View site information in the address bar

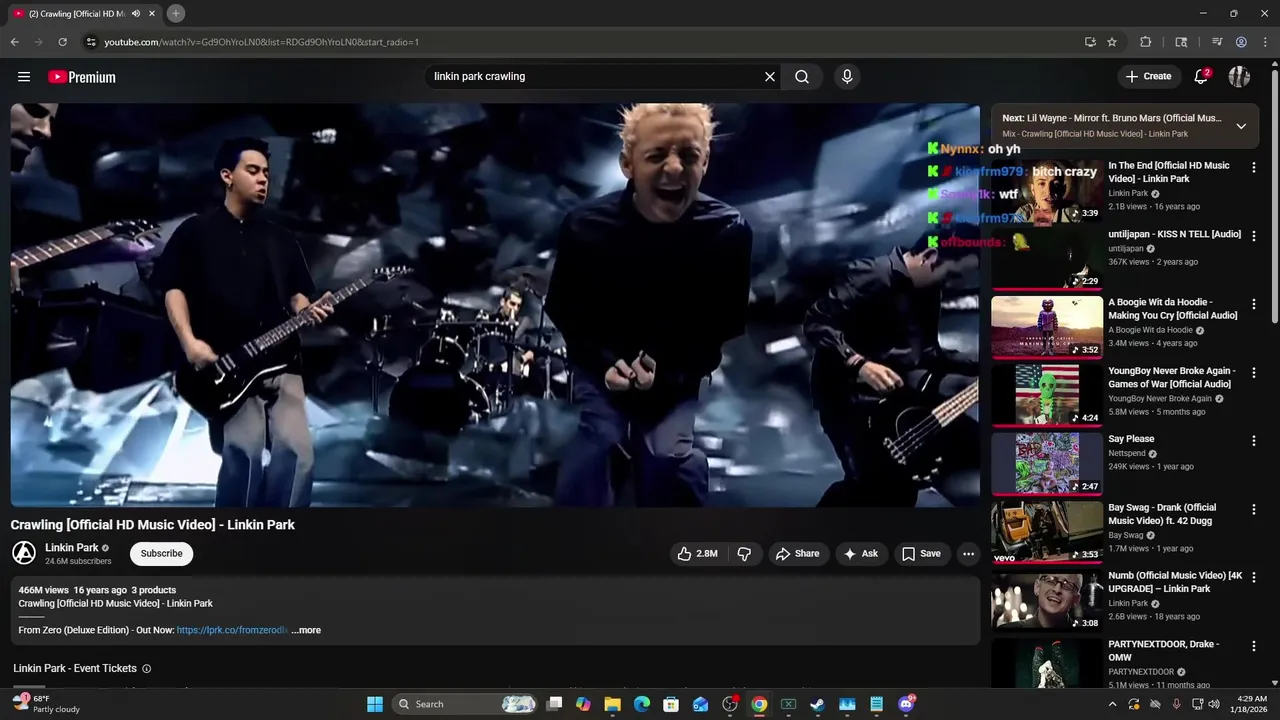tap(90, 42)
